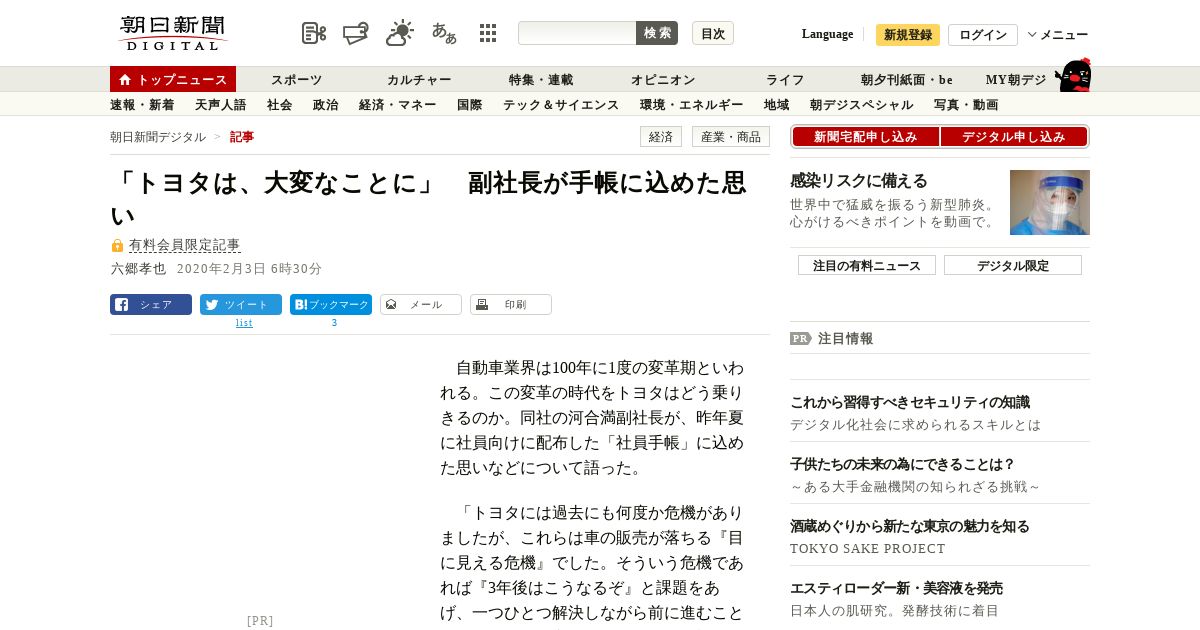Click the coupon tickets icon in header
The image size is (1200, 630).
(356, 33)
